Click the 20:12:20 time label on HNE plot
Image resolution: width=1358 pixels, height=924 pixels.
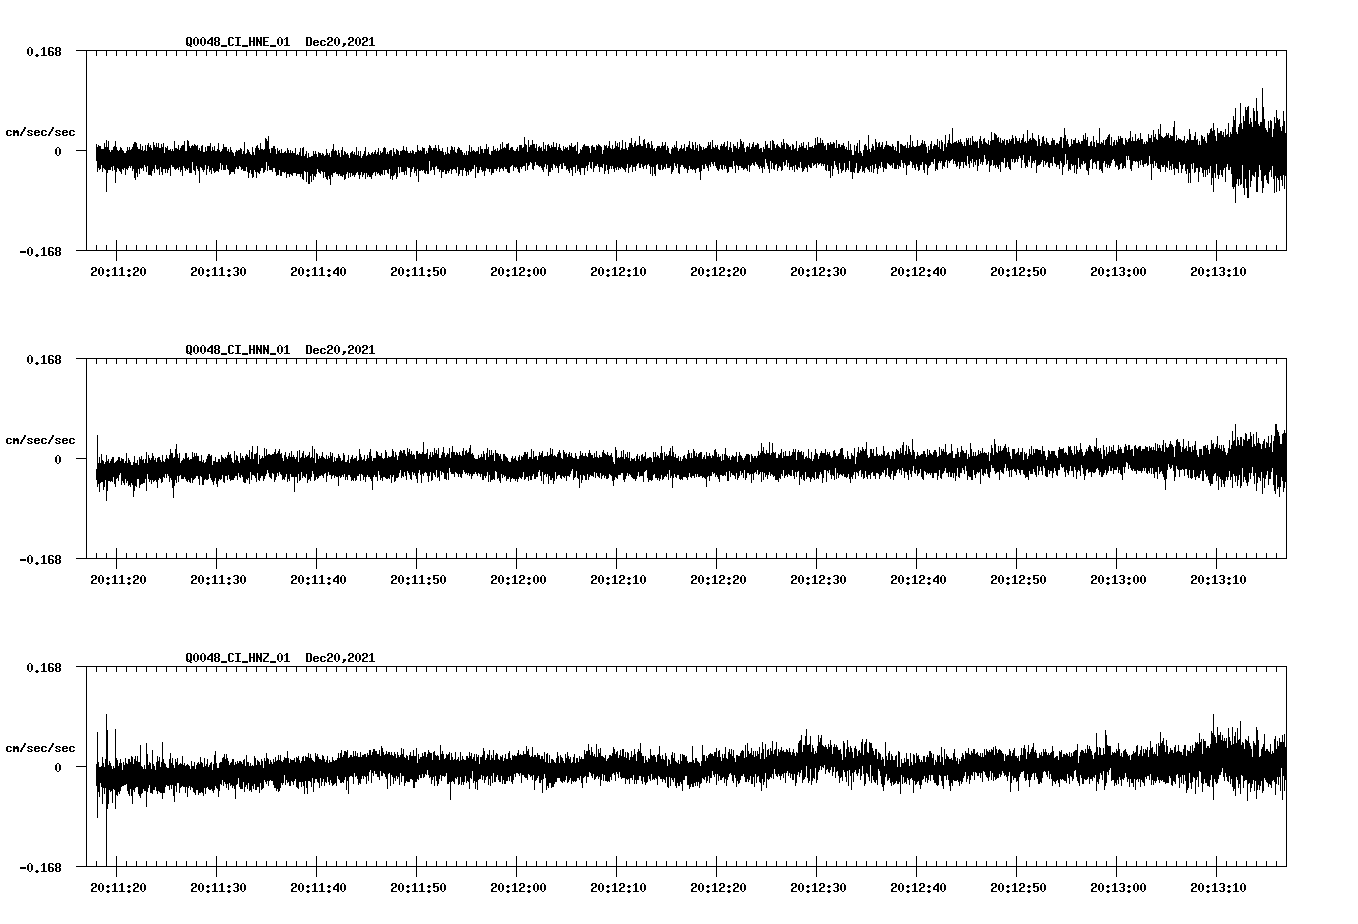point(718,272)
